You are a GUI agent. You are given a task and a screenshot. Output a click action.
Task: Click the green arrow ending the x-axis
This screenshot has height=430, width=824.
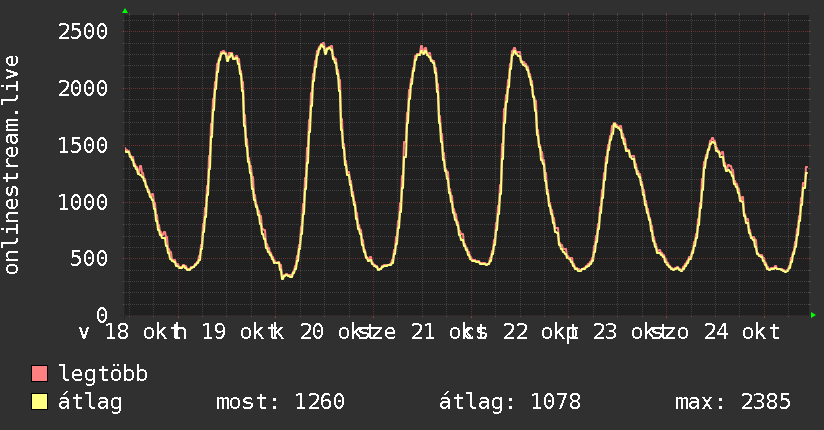click(813, 315)
